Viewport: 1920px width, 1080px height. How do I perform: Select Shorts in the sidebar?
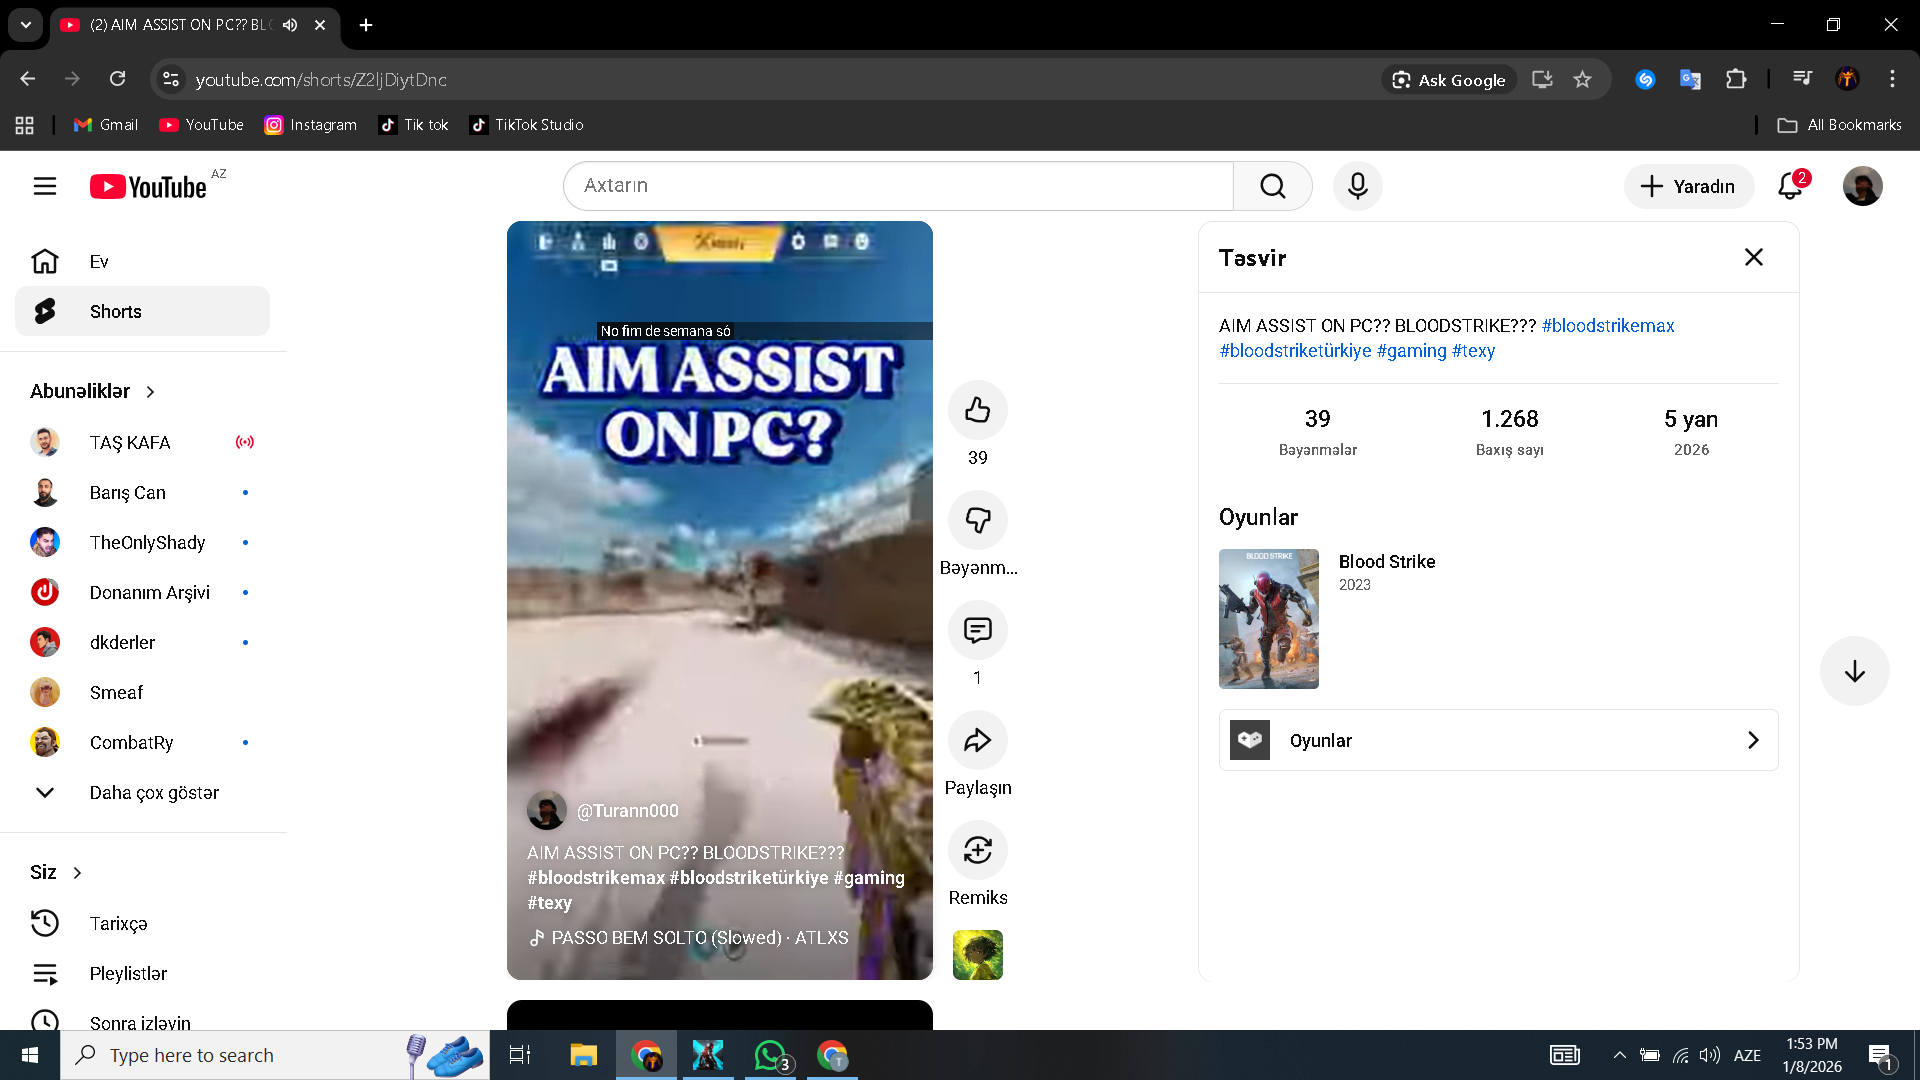click(x=142, y=312)
